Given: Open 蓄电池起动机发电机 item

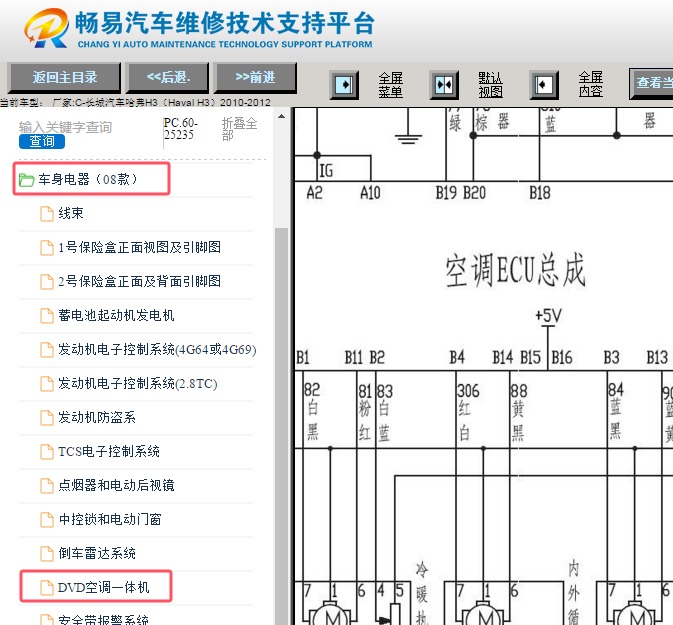Looking at the screenshot, I should click(116, 315).
